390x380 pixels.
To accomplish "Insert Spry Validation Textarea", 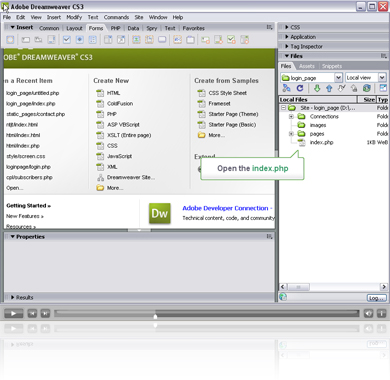I will coord(218,40).
